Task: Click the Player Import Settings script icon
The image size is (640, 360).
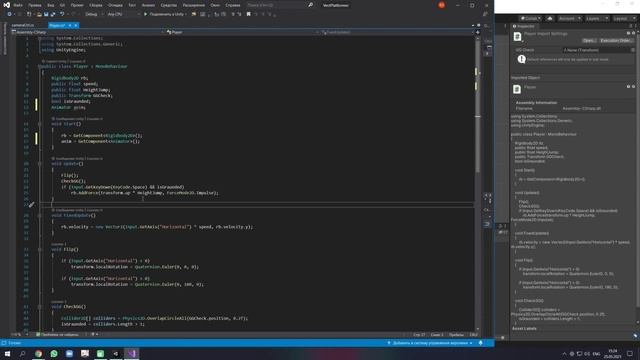Action: (518, 37)
